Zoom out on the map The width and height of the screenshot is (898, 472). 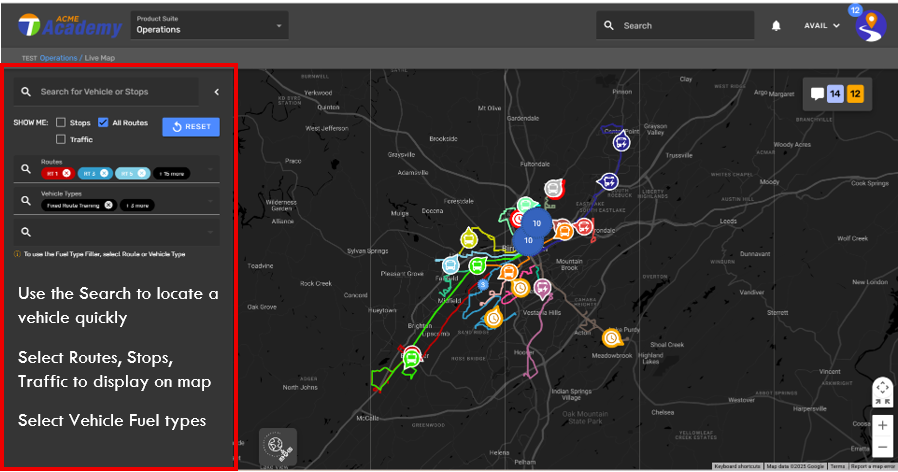pyautogui.click(x=882, y=447)
